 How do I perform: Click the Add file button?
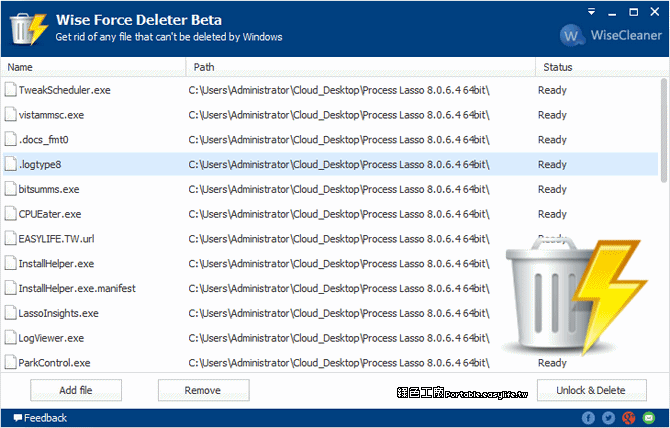click(x=76, y=390)
